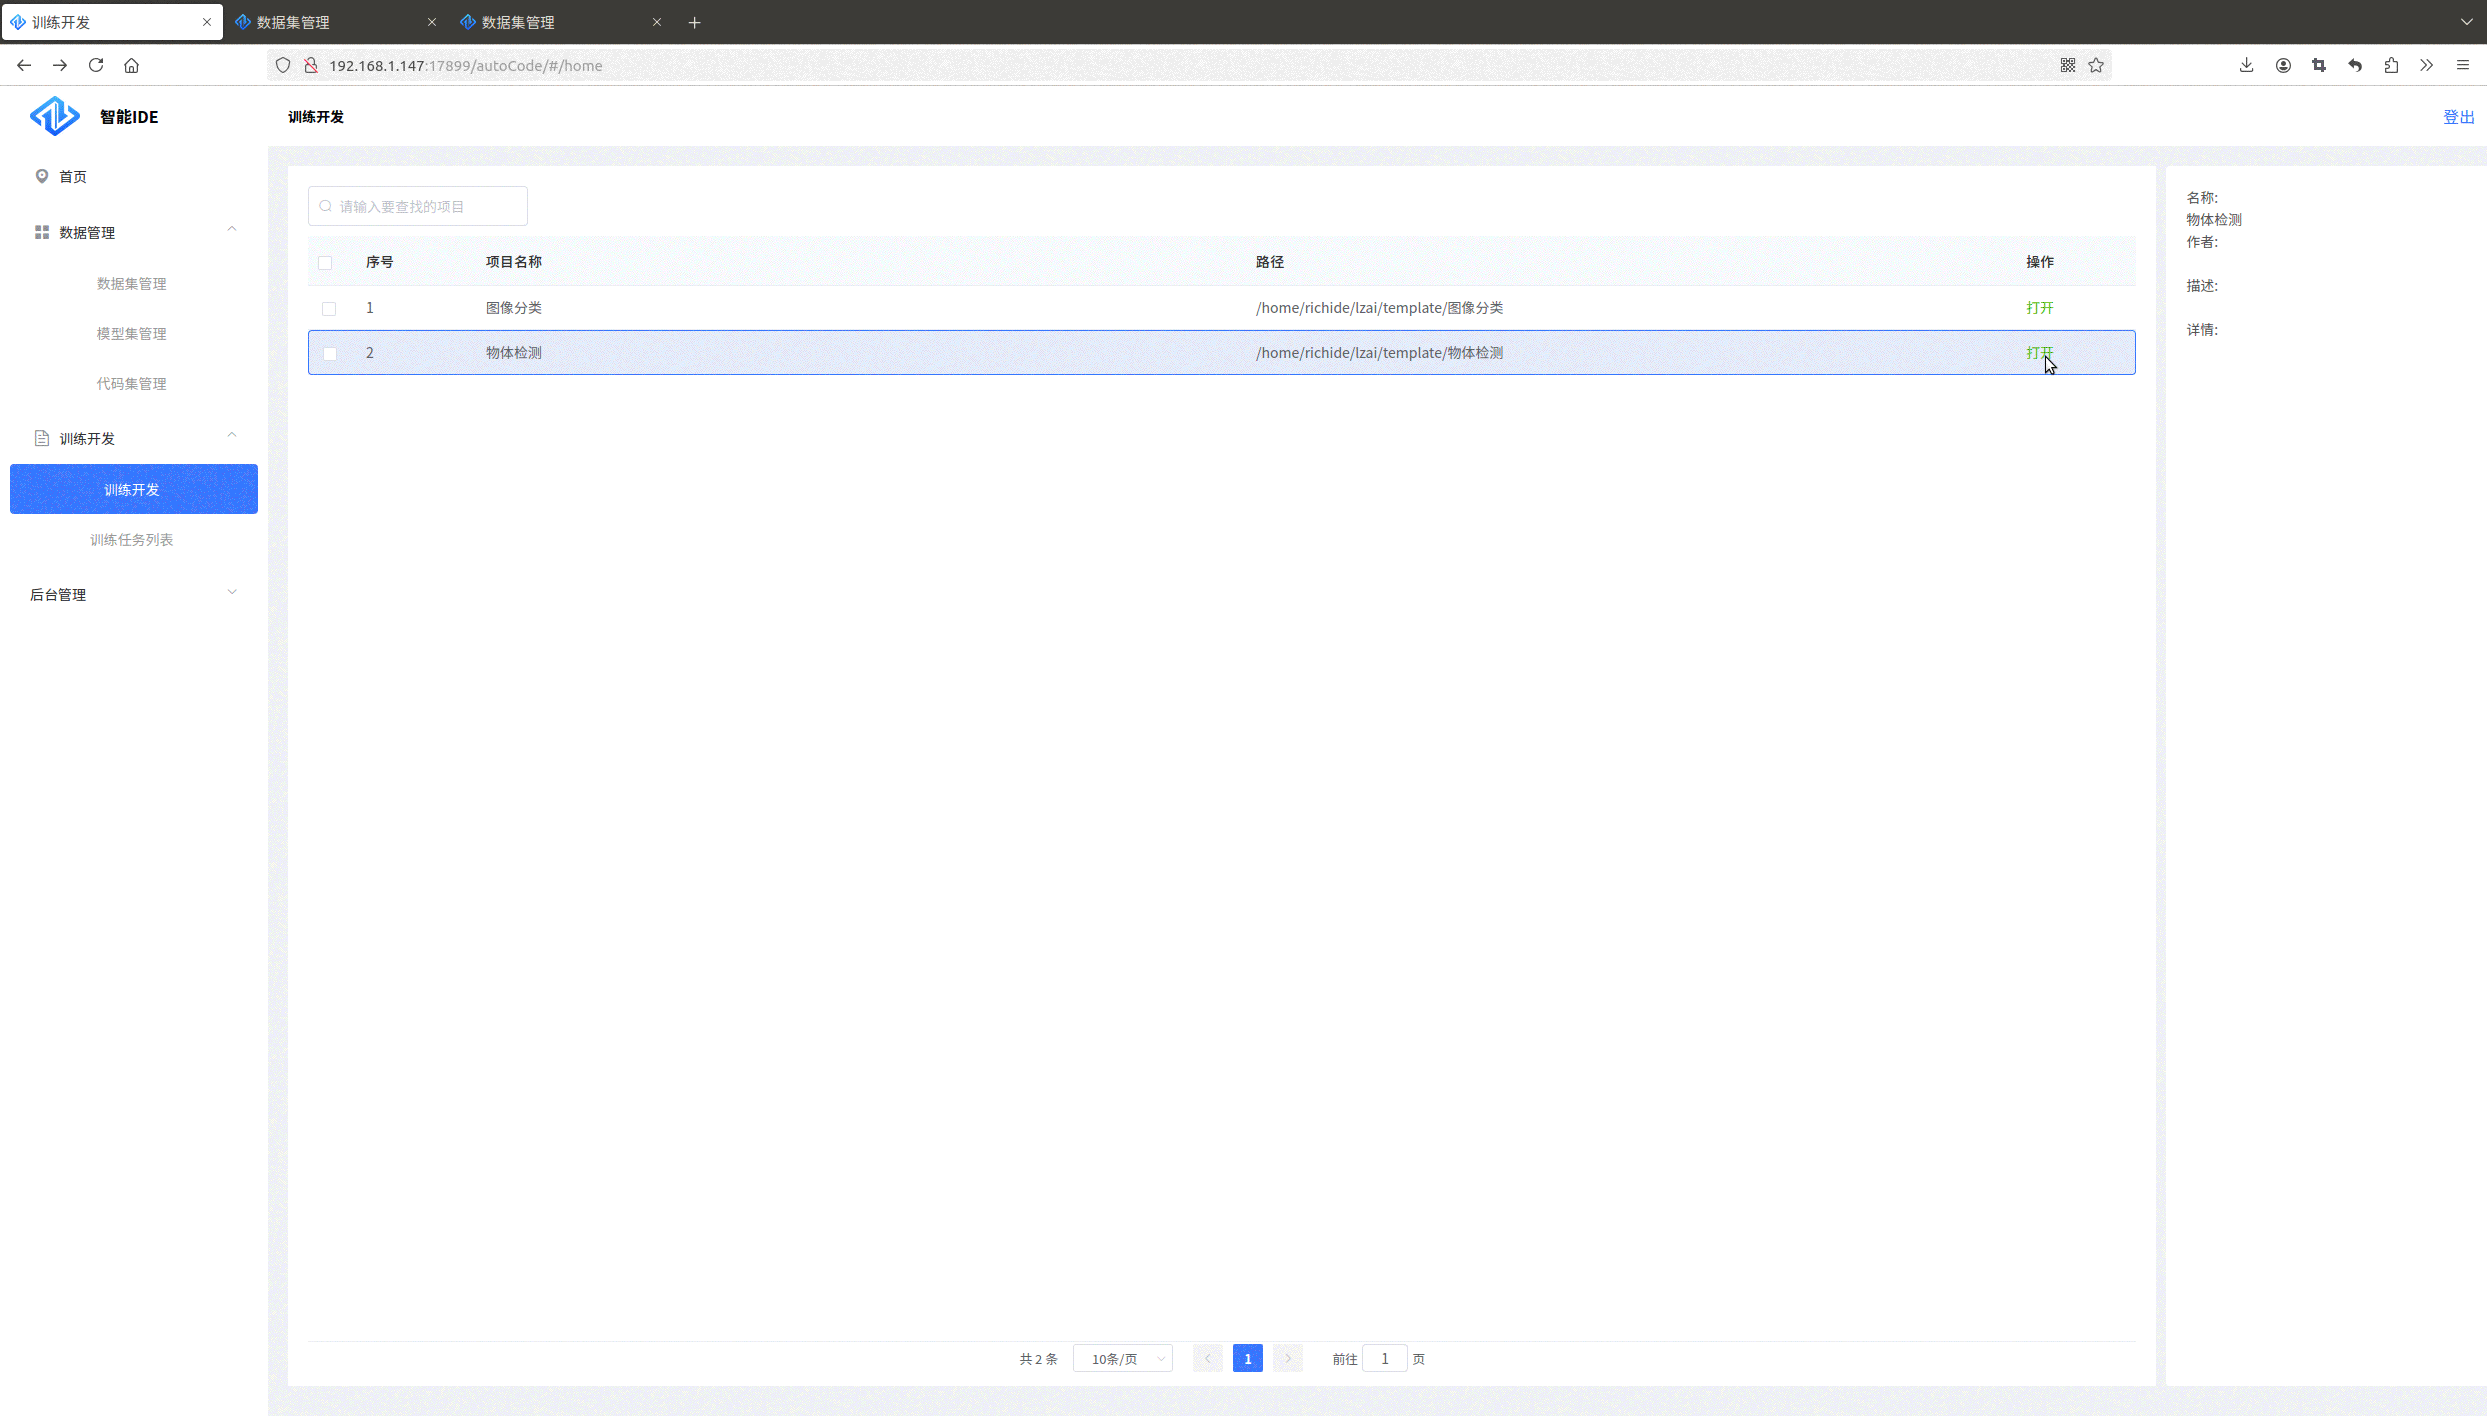This screenshot has height=1416, width=2487.
Task: Close the second 数据集管理 tab
Action: (x=657, y=22)
